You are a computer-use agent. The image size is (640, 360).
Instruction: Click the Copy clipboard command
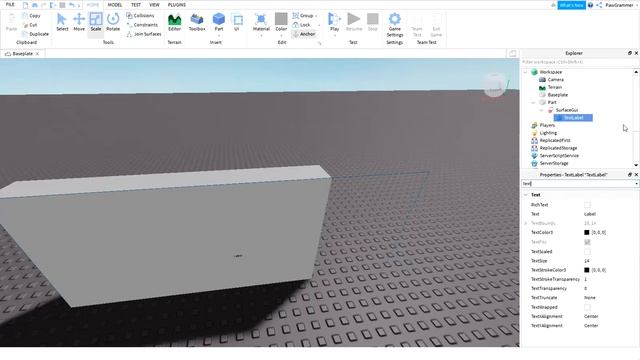click(x=31, y=16)
